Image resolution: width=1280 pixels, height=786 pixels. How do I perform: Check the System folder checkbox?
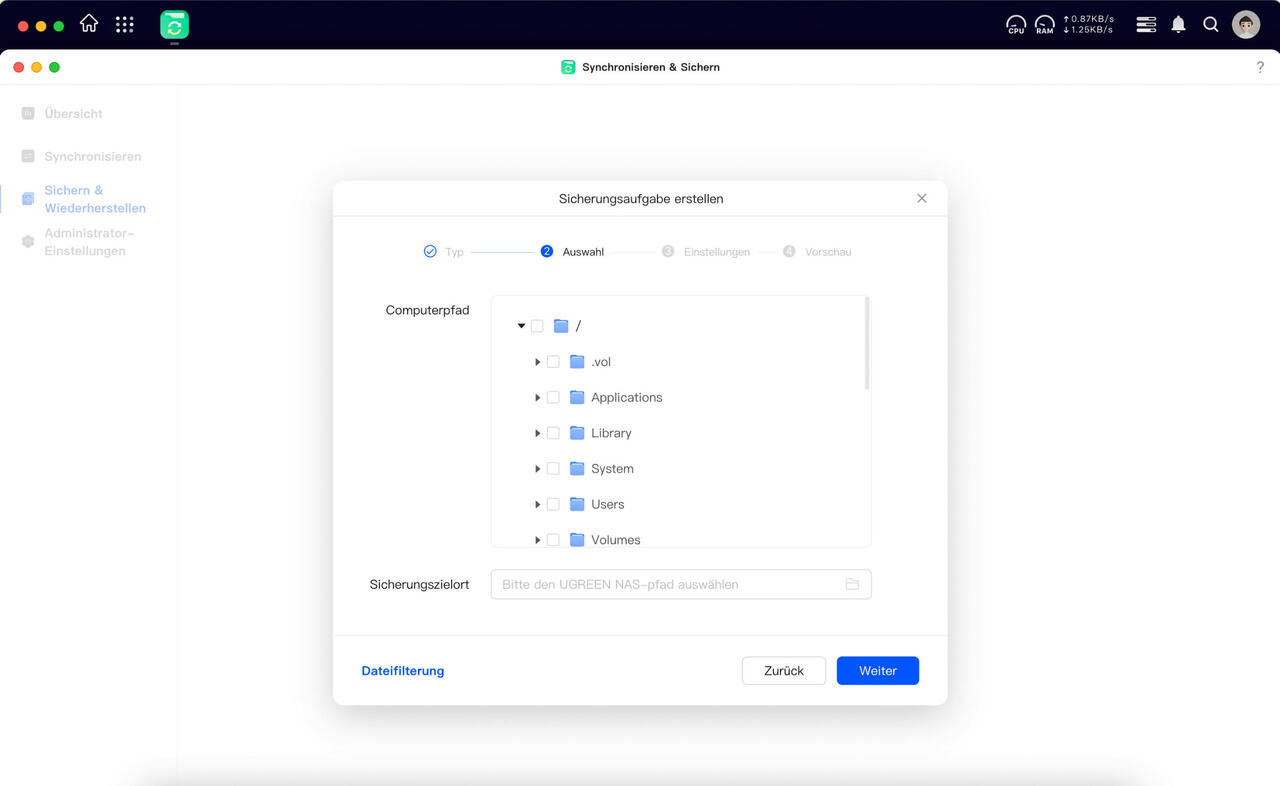553,469
